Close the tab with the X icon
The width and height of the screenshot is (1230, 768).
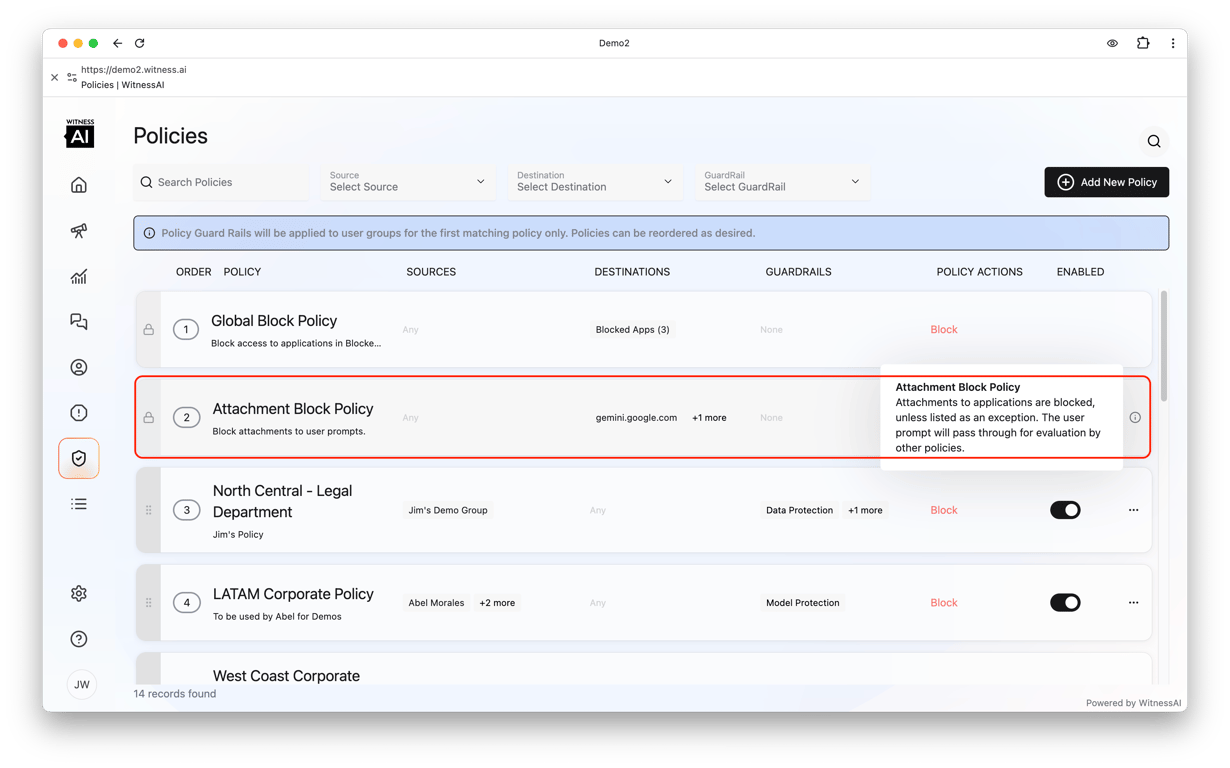(x=55, y=77)
